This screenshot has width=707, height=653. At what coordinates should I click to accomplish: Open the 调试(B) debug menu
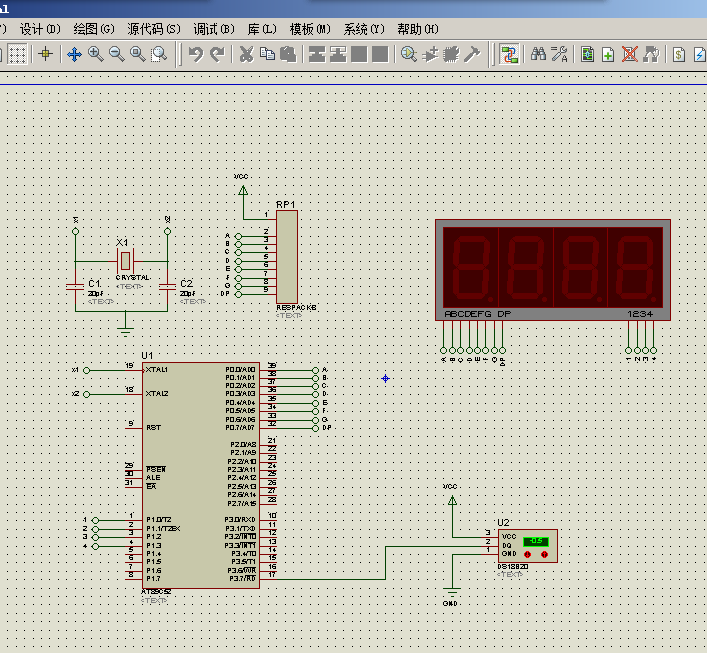214,29
